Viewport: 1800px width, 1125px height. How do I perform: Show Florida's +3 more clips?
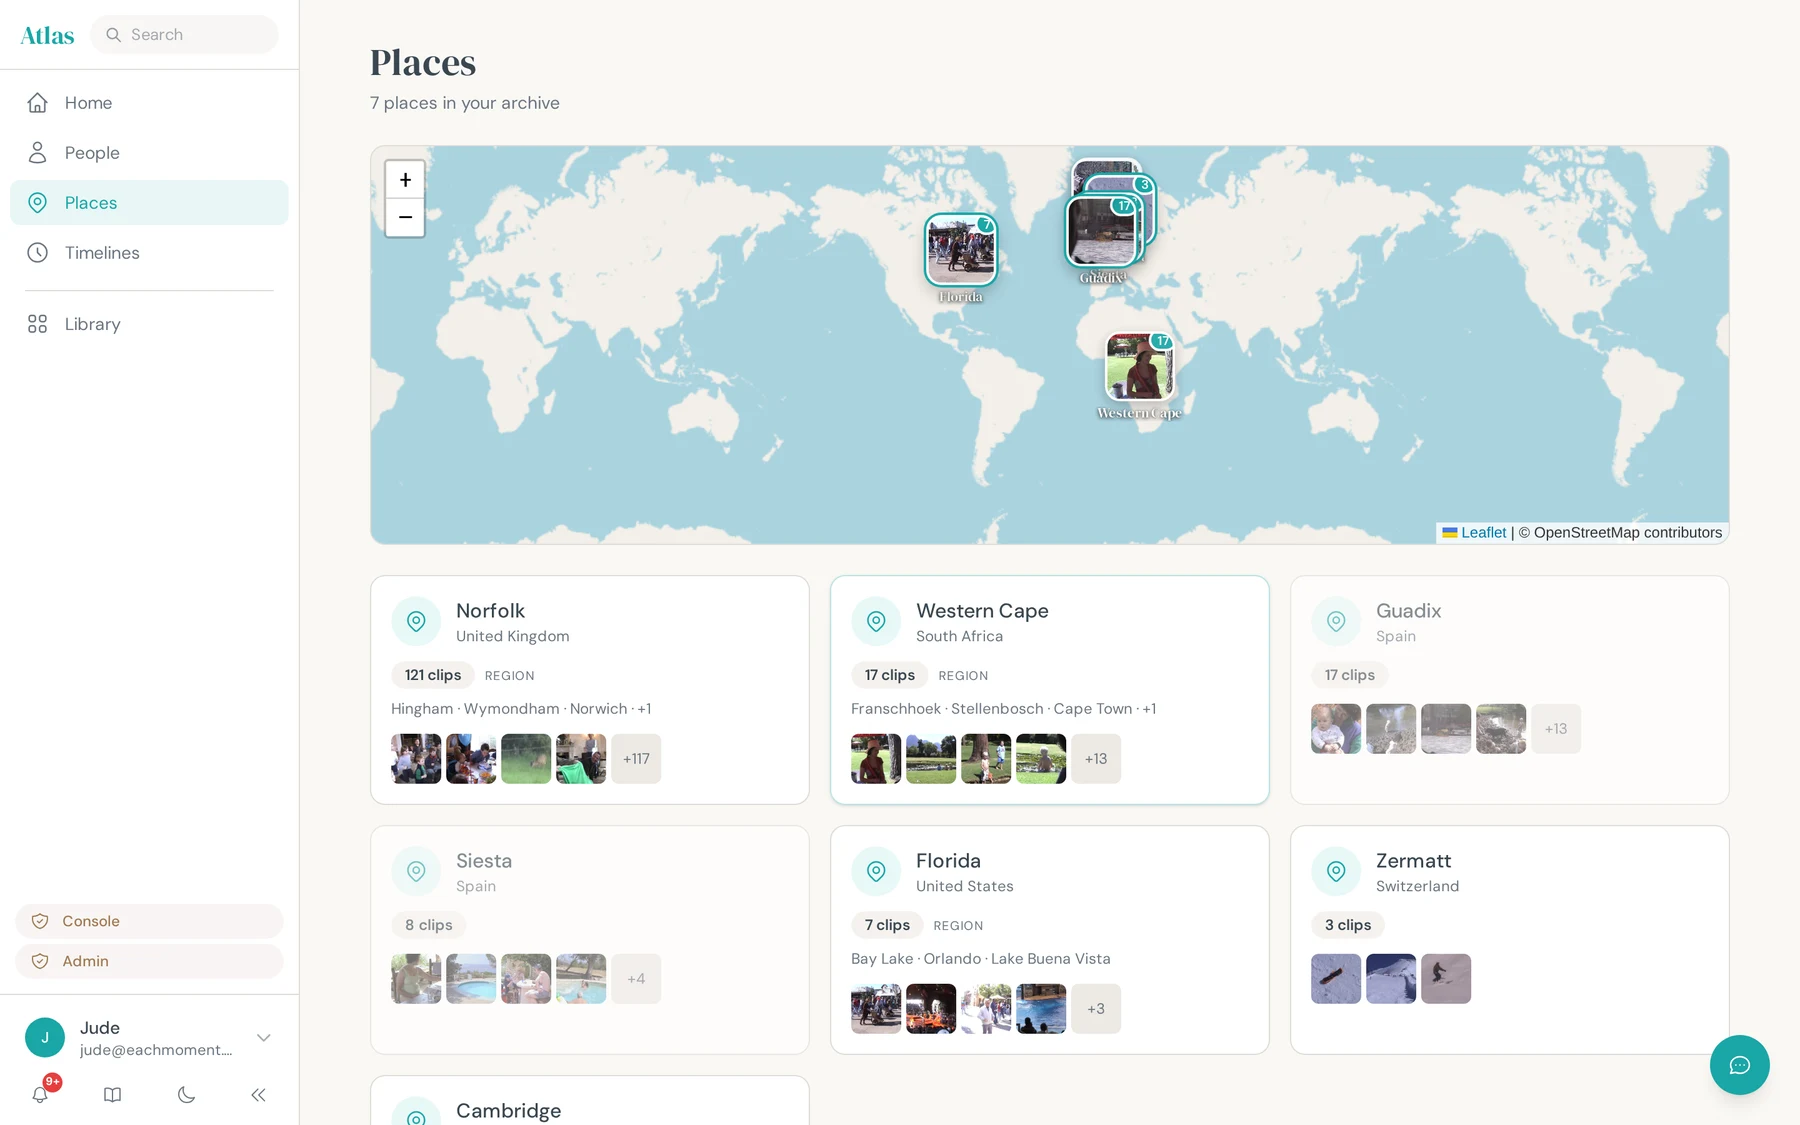click(1096, 1009)
